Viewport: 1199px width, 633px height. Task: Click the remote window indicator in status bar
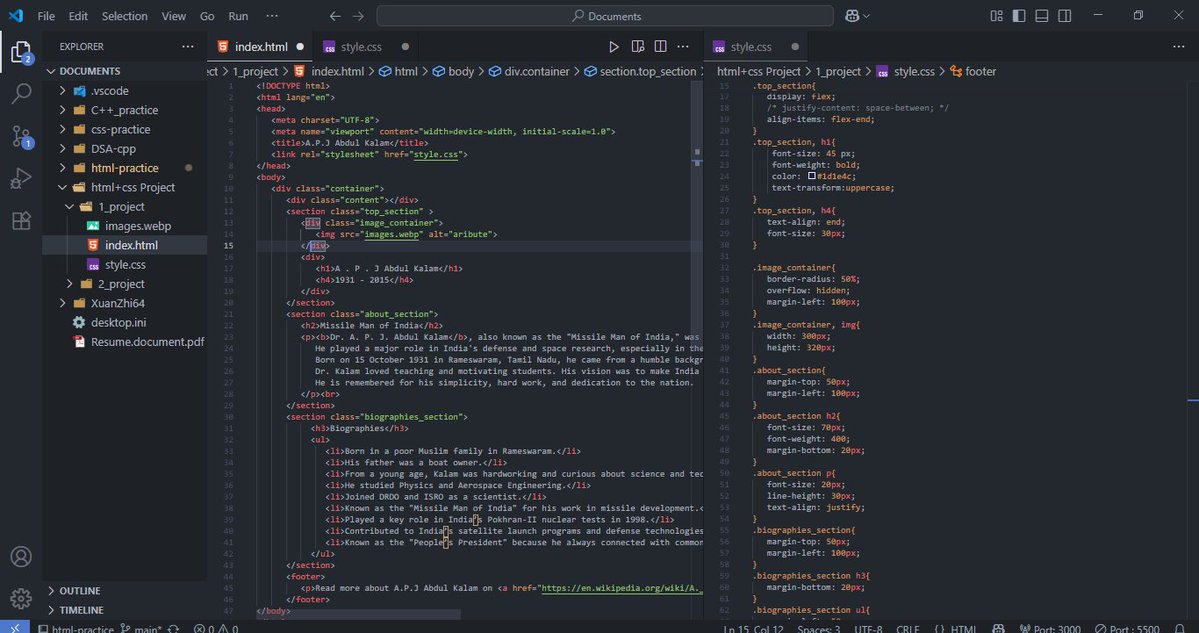(x=15, y=628)
